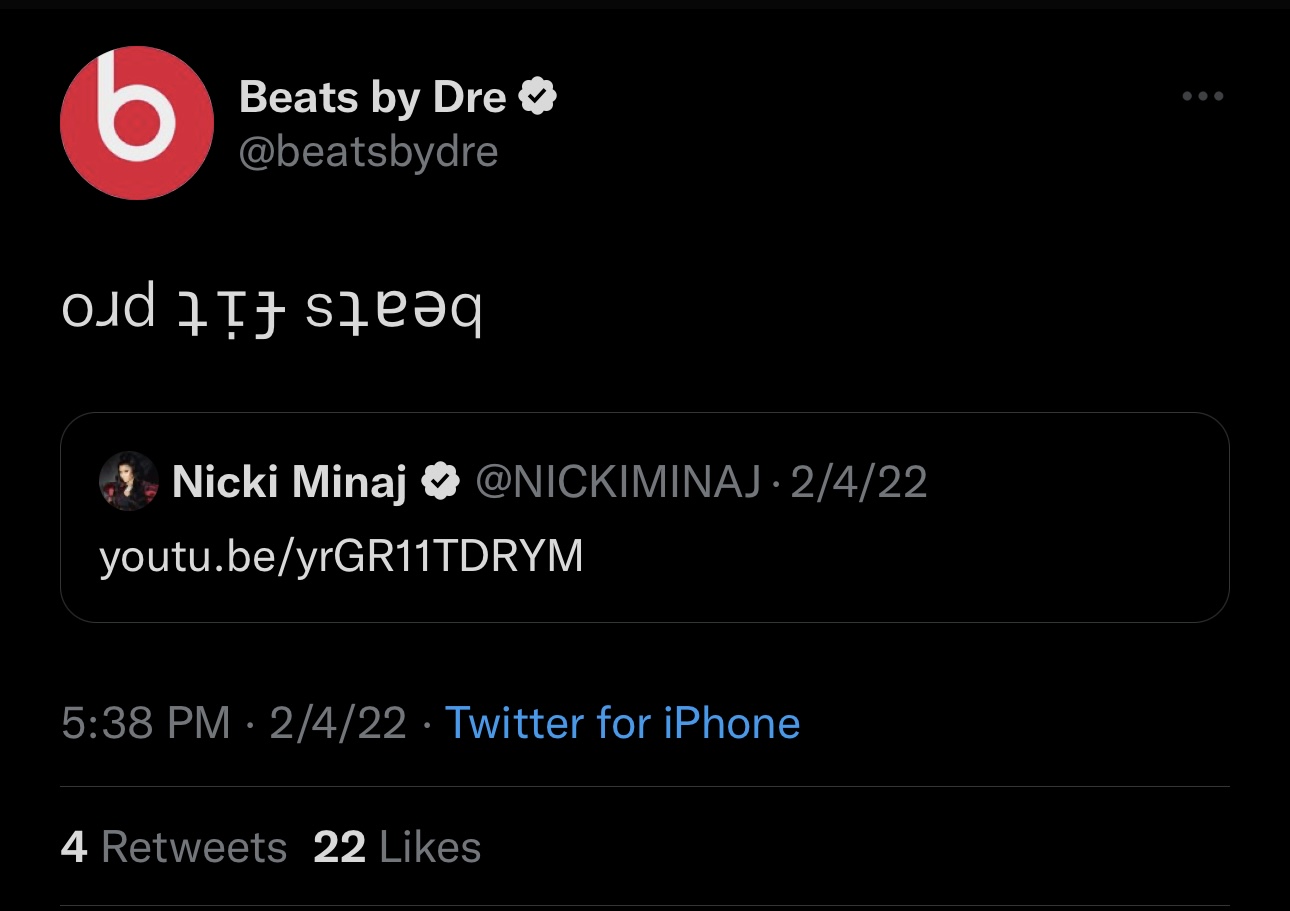Open the quoted tweet card's empty area
The width and height of the screenshot is (1290, 911).
coord(900,570)
